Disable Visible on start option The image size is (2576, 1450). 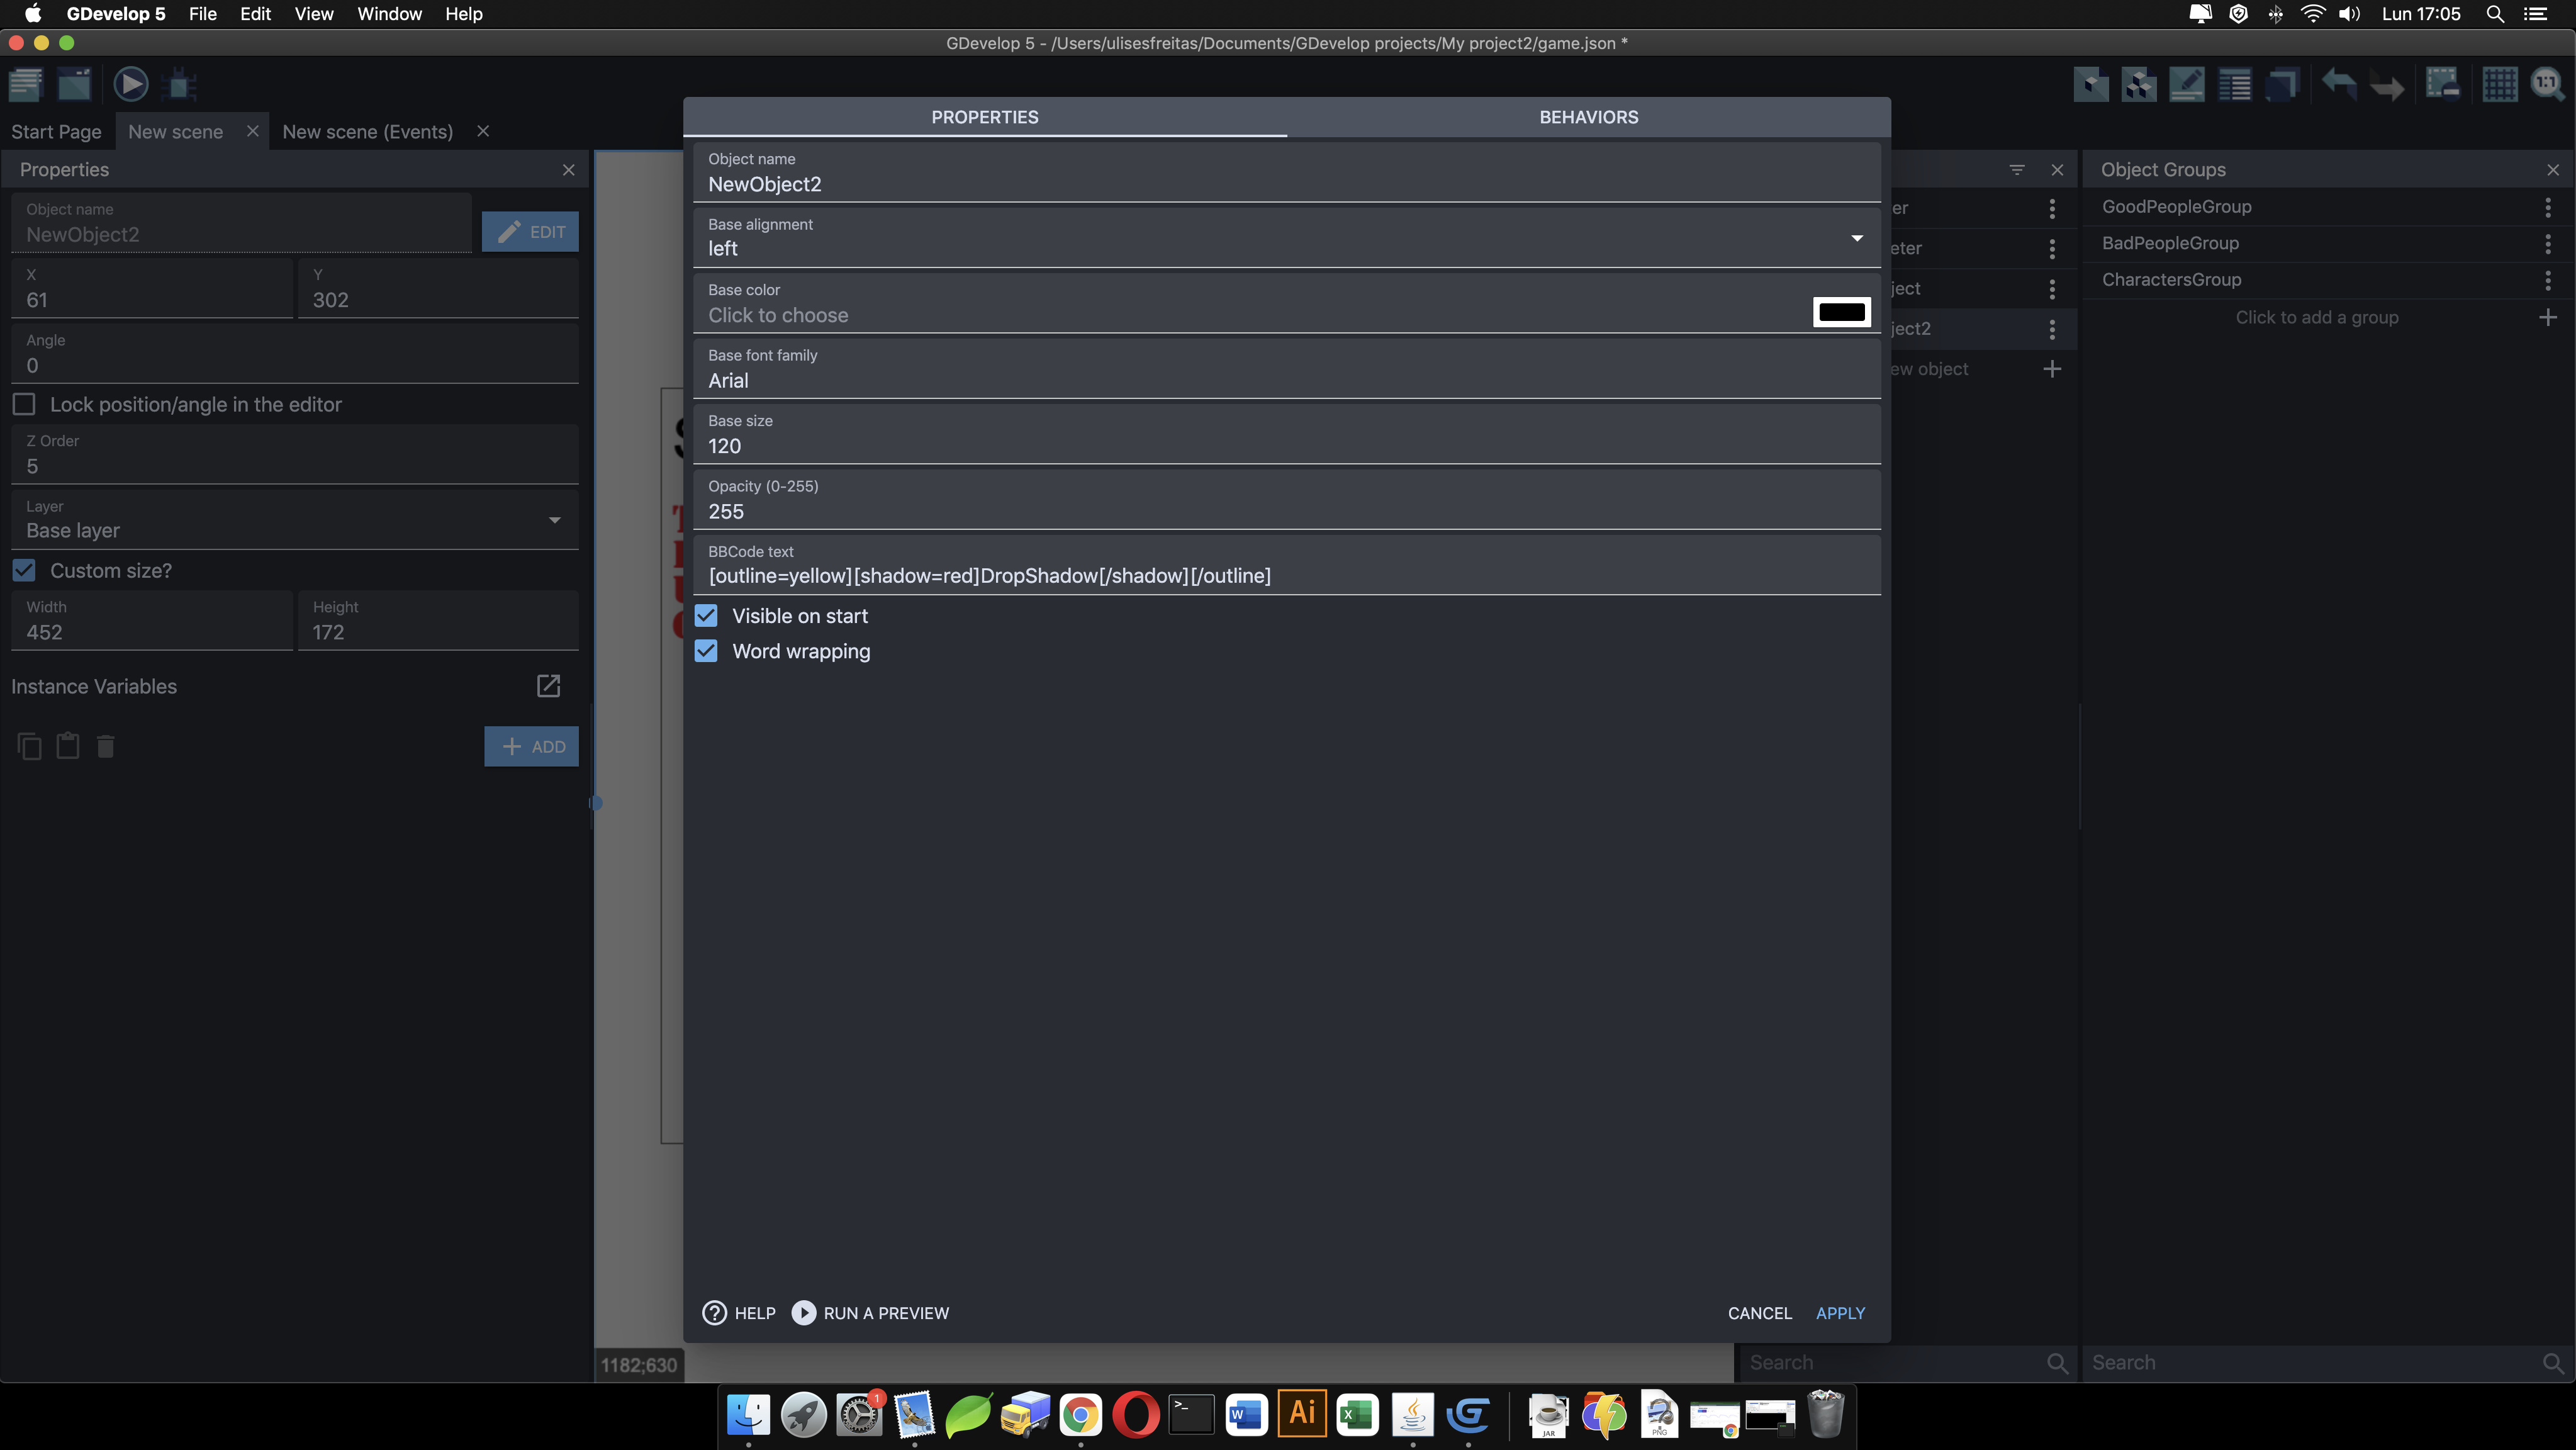[x=707, y=615]
